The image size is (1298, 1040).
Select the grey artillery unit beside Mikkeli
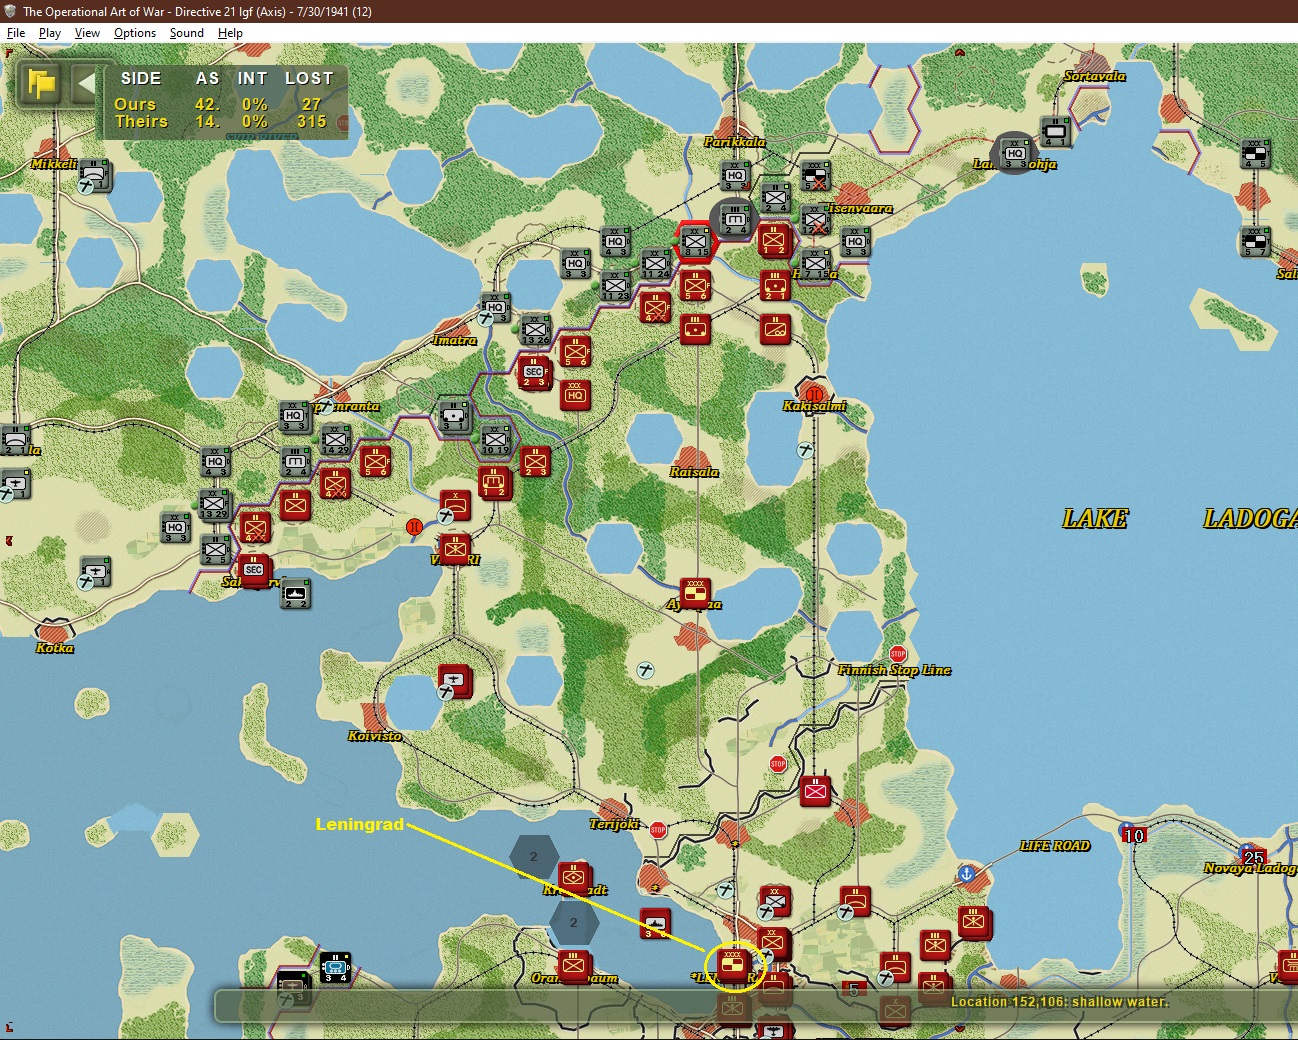pyautogui.click(x=95, y=175)
